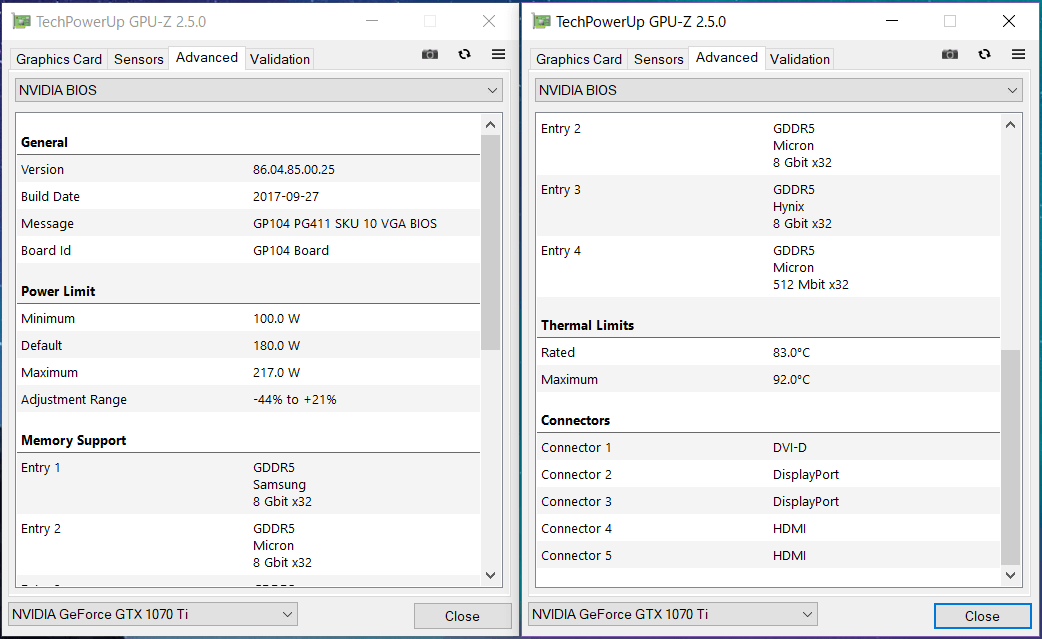
Task: Open Graphics Card tab in right window
Action: click(579, 59)
